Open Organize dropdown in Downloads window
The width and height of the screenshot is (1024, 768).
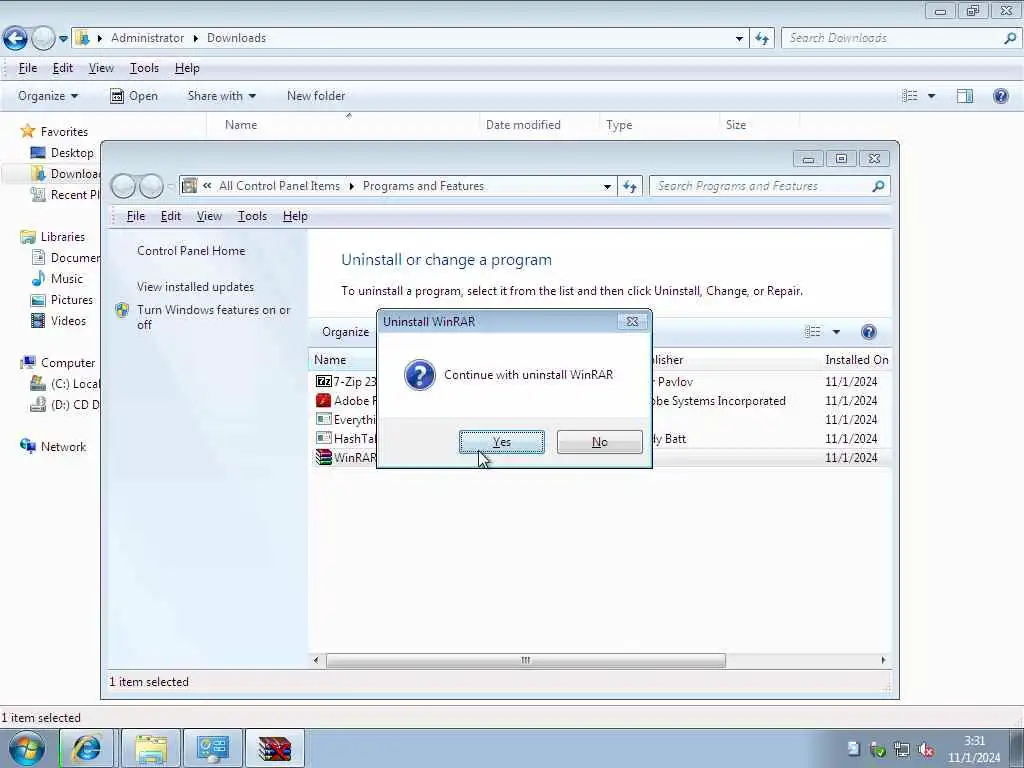point(48,96)
